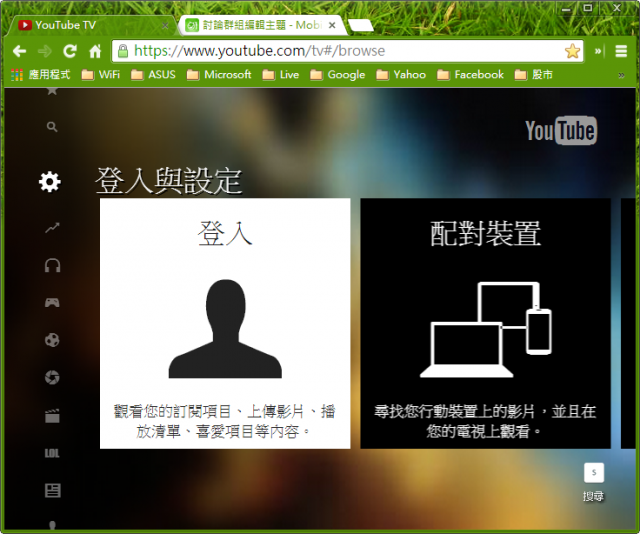640x534 pixels.
Task: Open the search magnifier in YouTube sidebar
Action: [52, 127]
